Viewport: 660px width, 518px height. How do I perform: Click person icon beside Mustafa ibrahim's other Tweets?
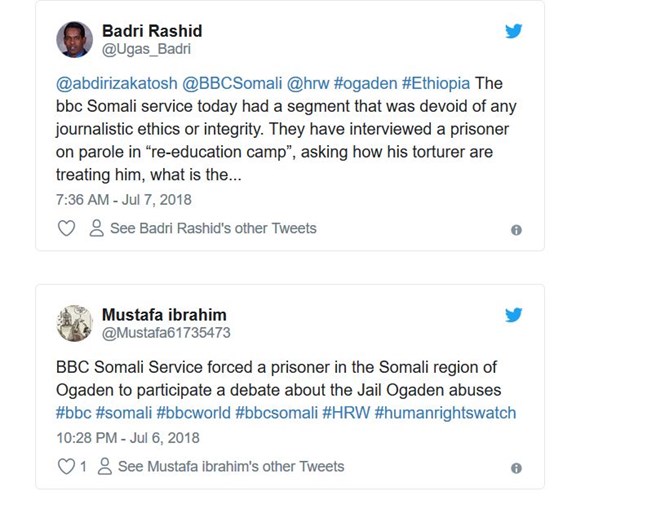pos(104,467)
